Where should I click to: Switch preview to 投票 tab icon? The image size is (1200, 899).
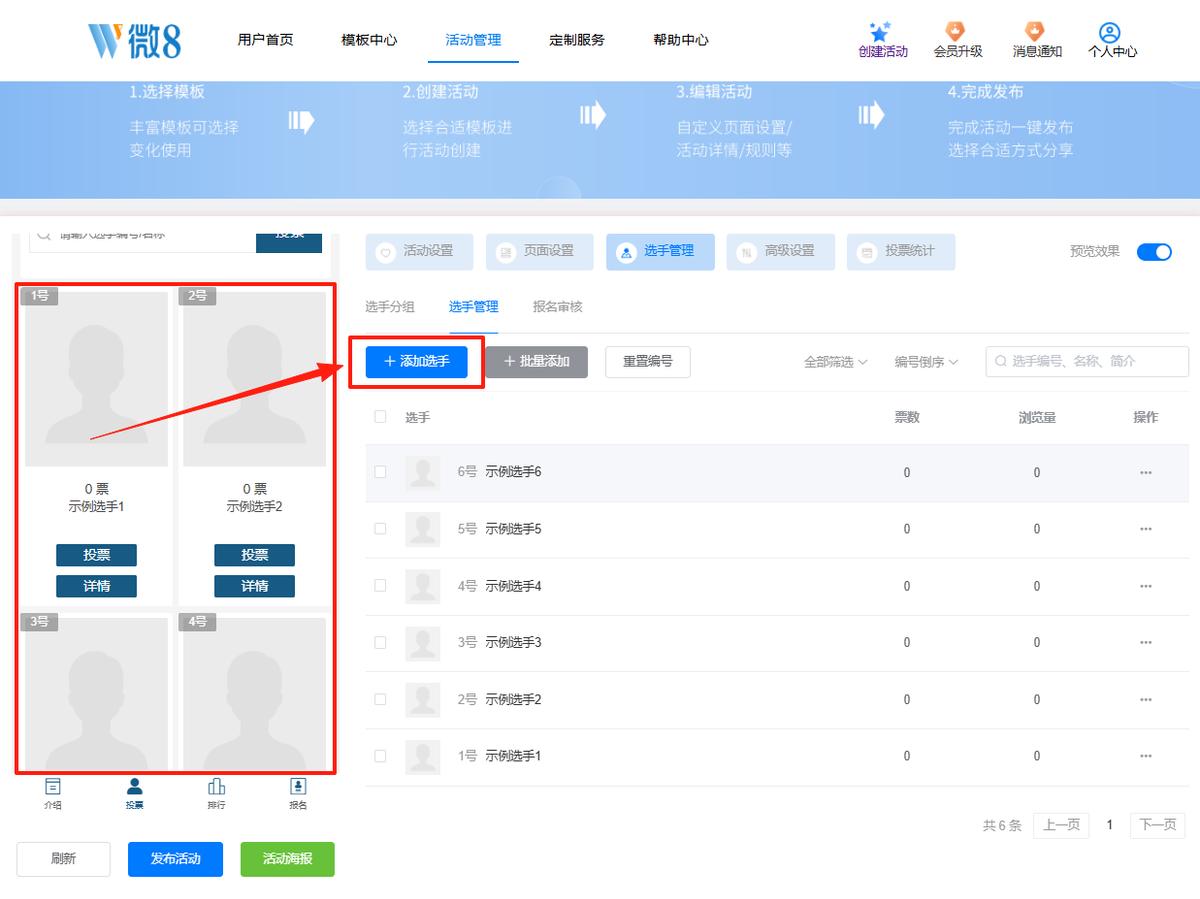(135, 786)
